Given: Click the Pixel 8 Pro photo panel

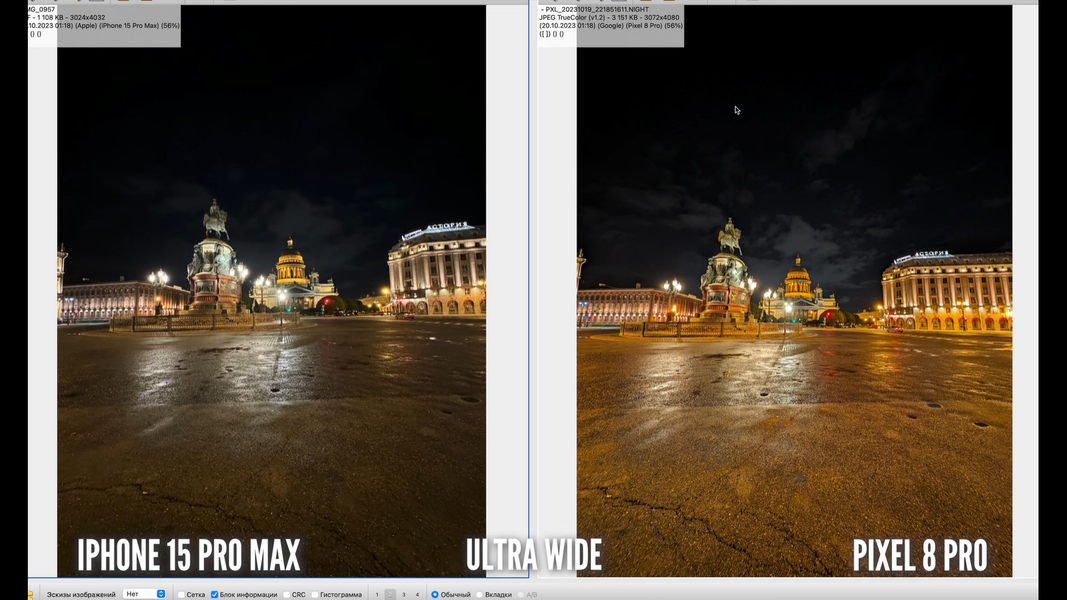Looking at the screenshot, I should [x=793, y=300].
